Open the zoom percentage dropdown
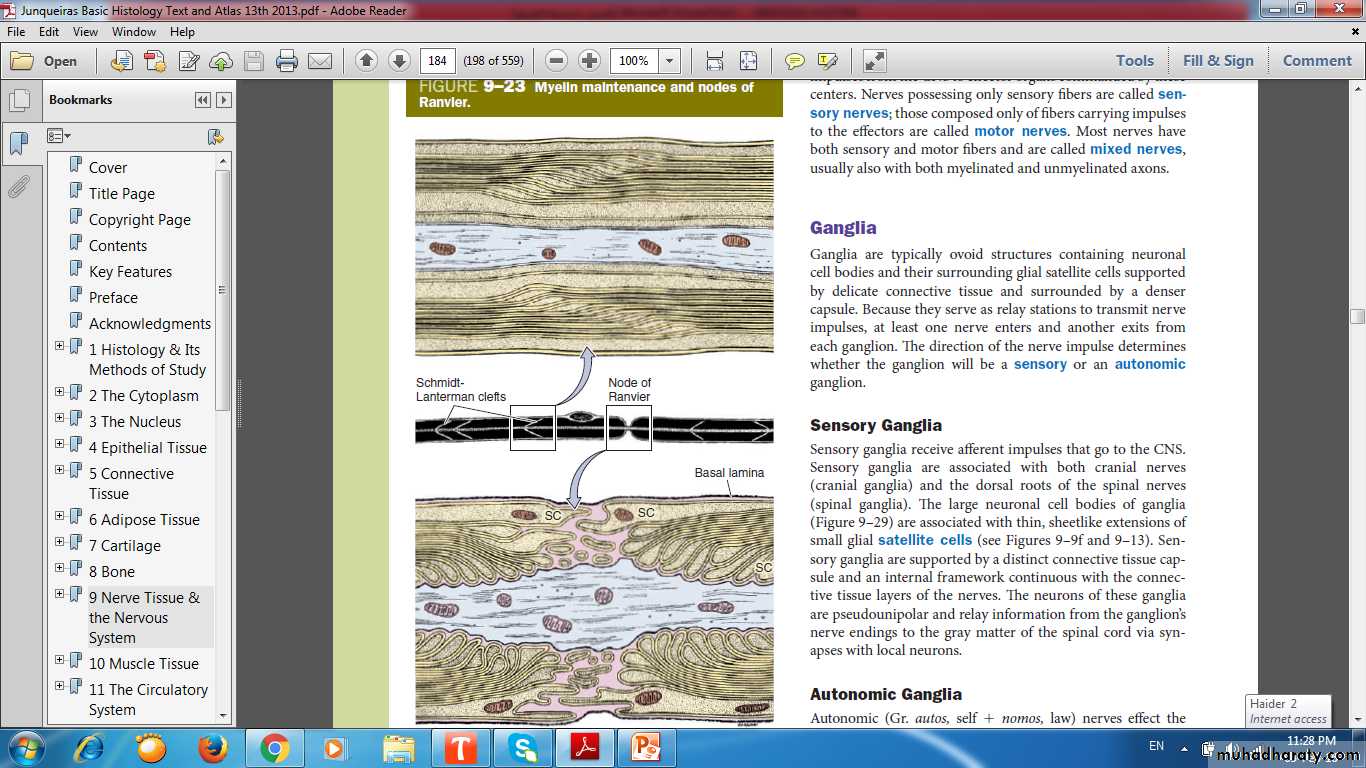Screen dimensions: 1366x768 tap(670, 61)
